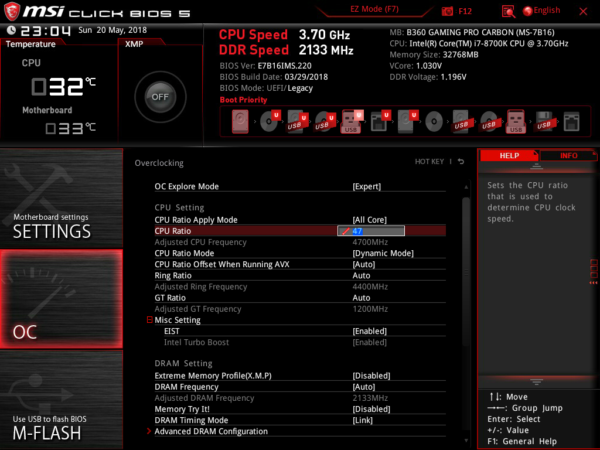
Task: Click the Adjusted DRAM Frequency 2133MHz value
Action: [x=370, y=398]
